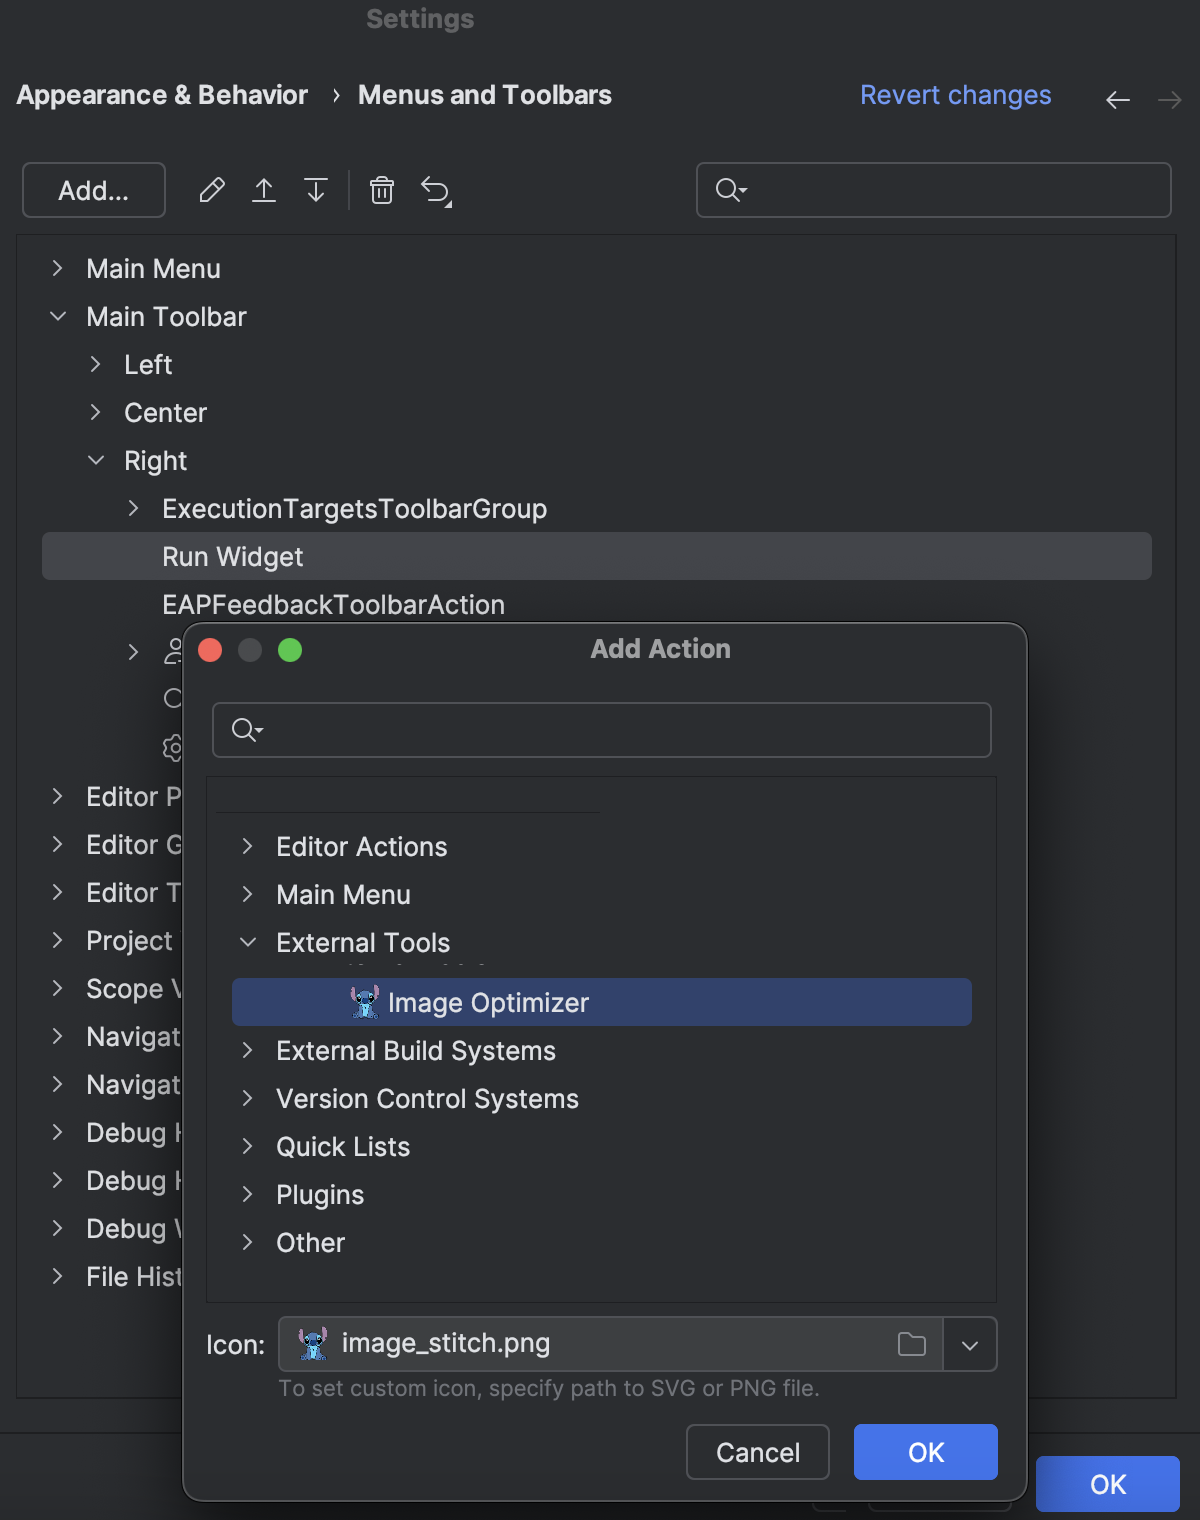Click the Remove trash icon
Viewport: 1200px width, 1520px height.
click(x=382, y=190)
